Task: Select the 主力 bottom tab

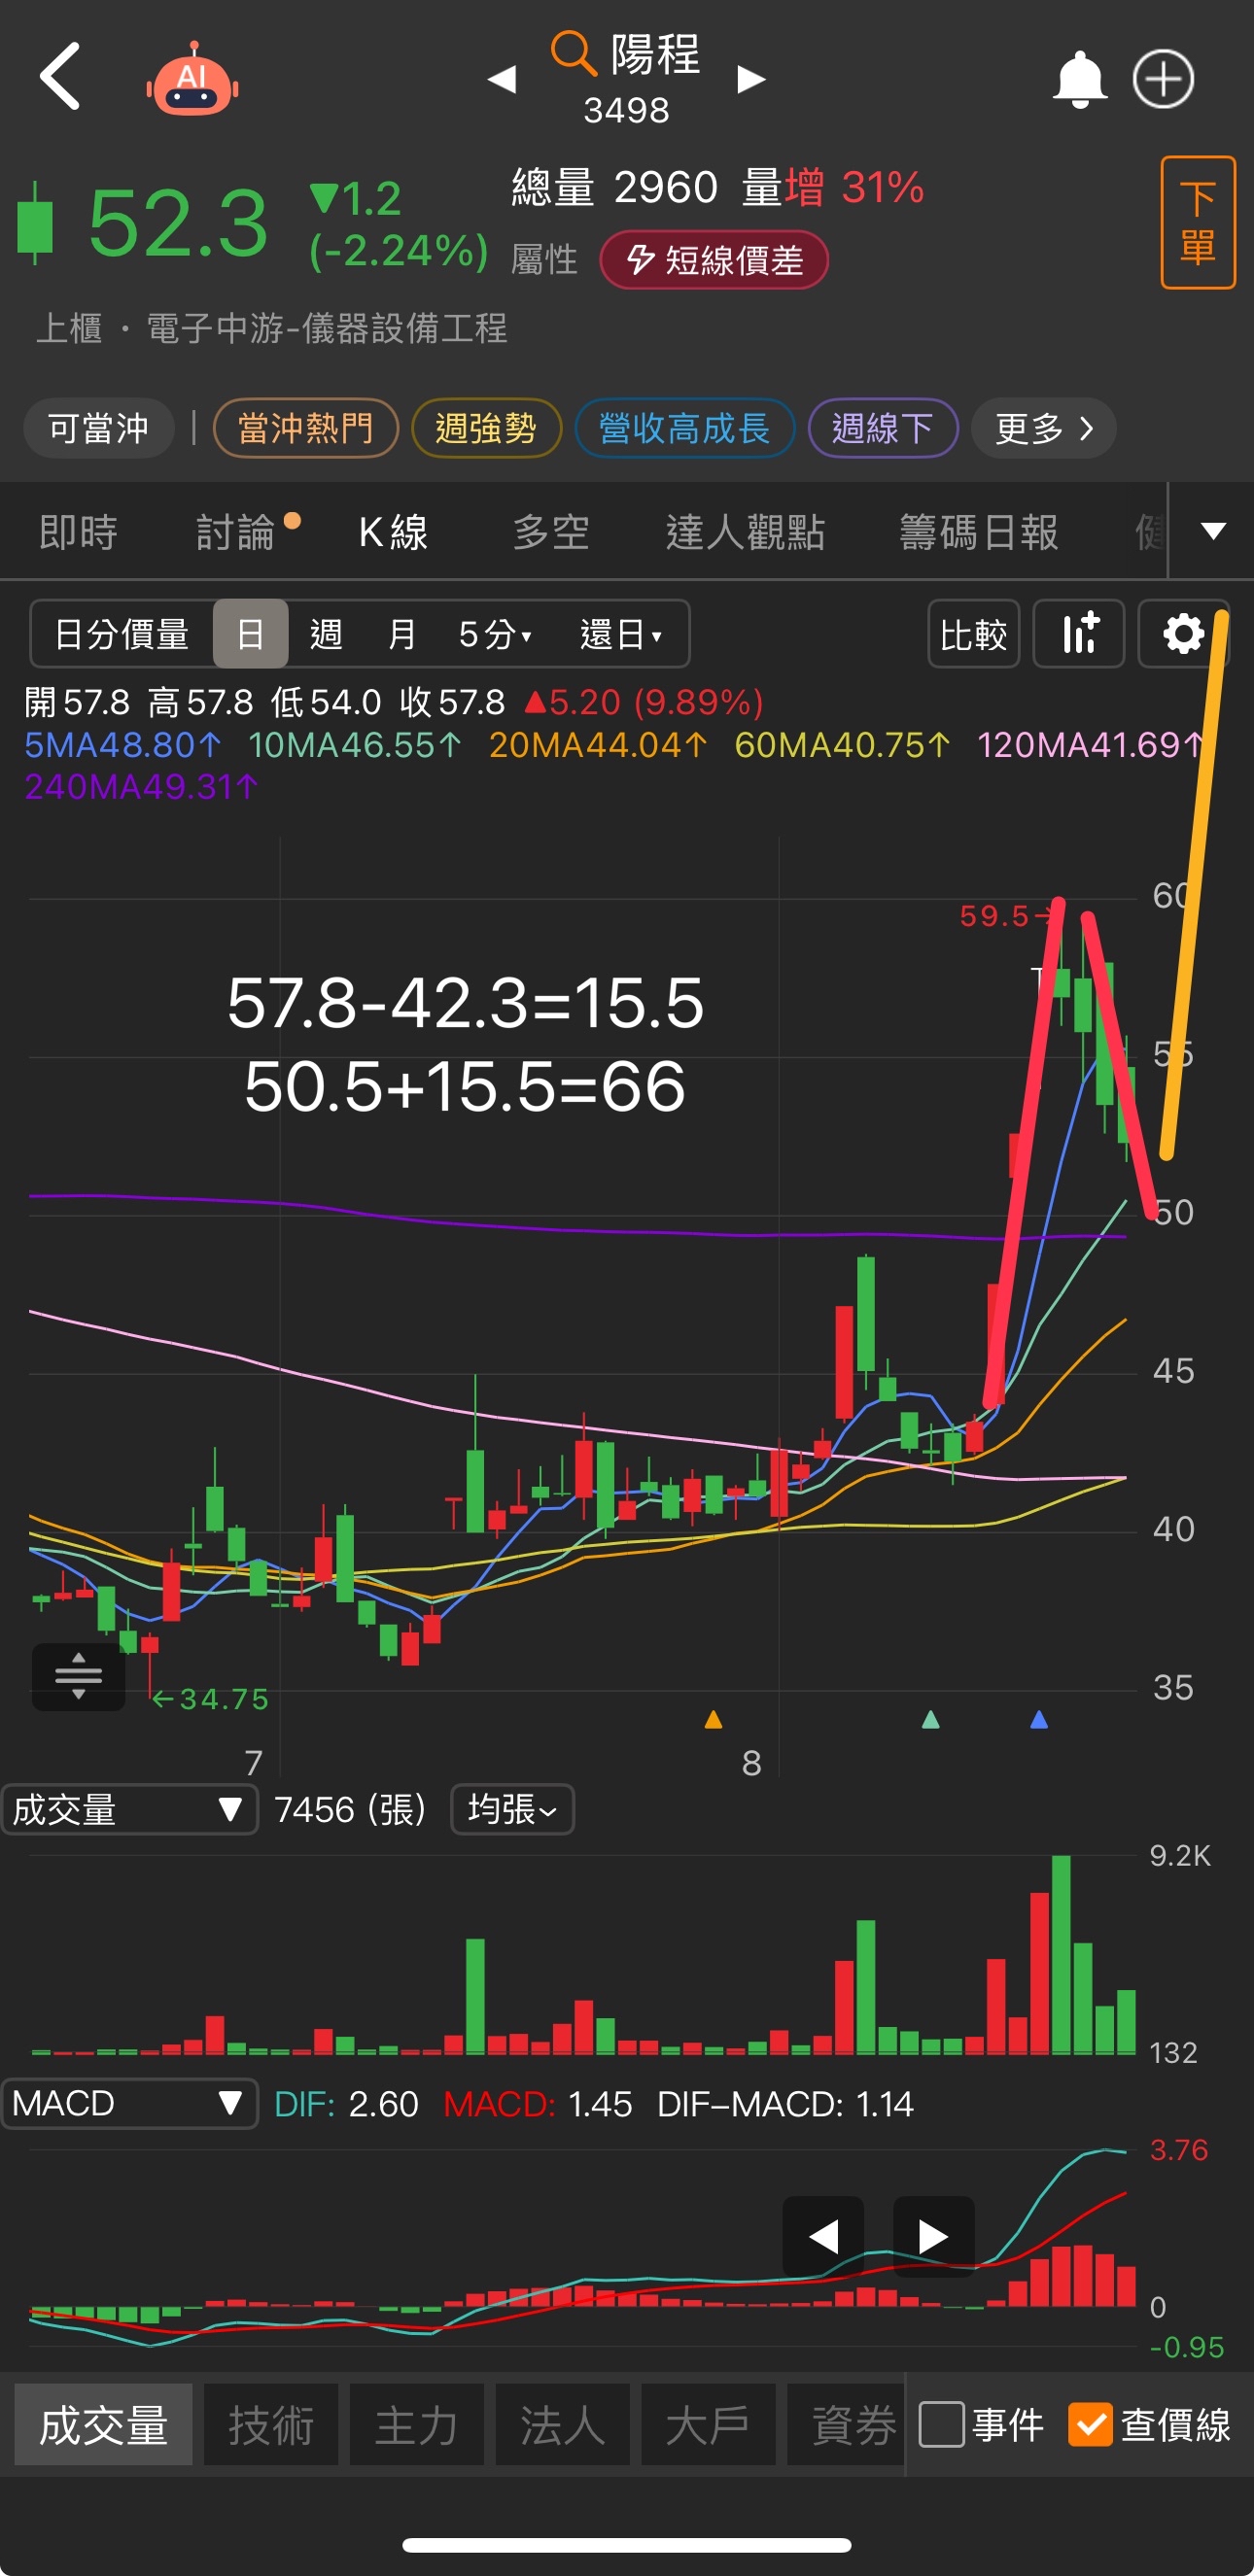Action: (417, 2424)
